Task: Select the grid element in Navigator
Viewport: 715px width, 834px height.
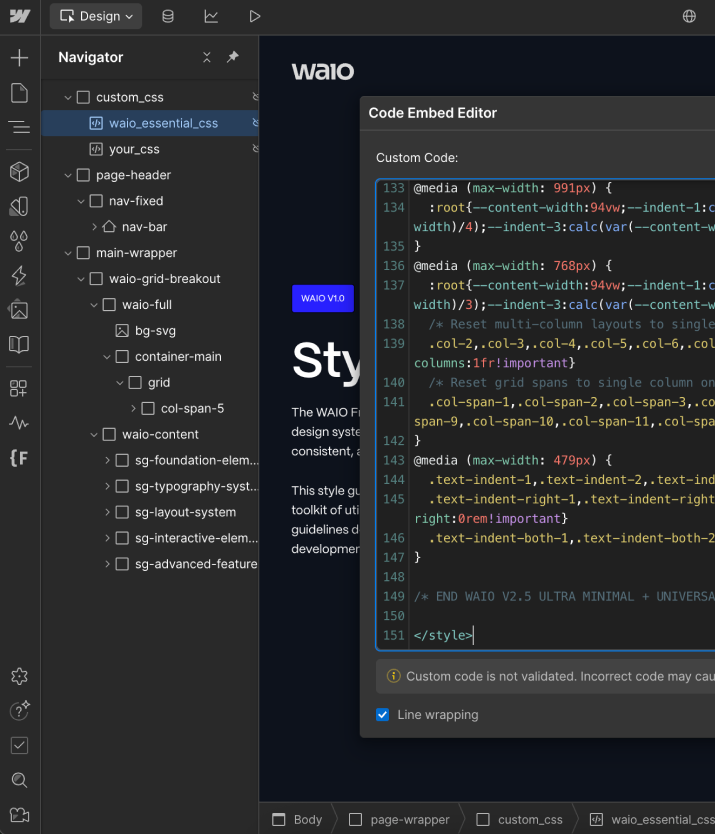Action: pos(150,382)
